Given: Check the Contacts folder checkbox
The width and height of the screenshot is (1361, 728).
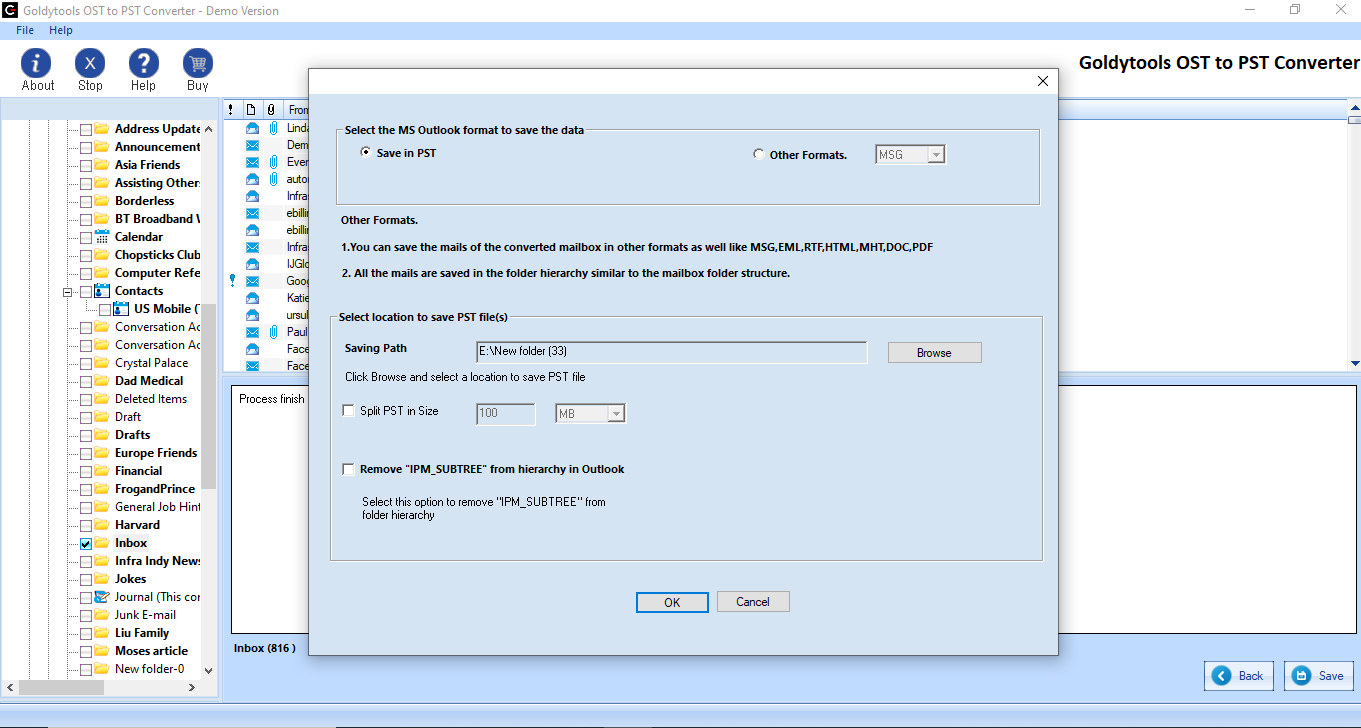Looking at the screenshot, I should click(x=86, y=292).
